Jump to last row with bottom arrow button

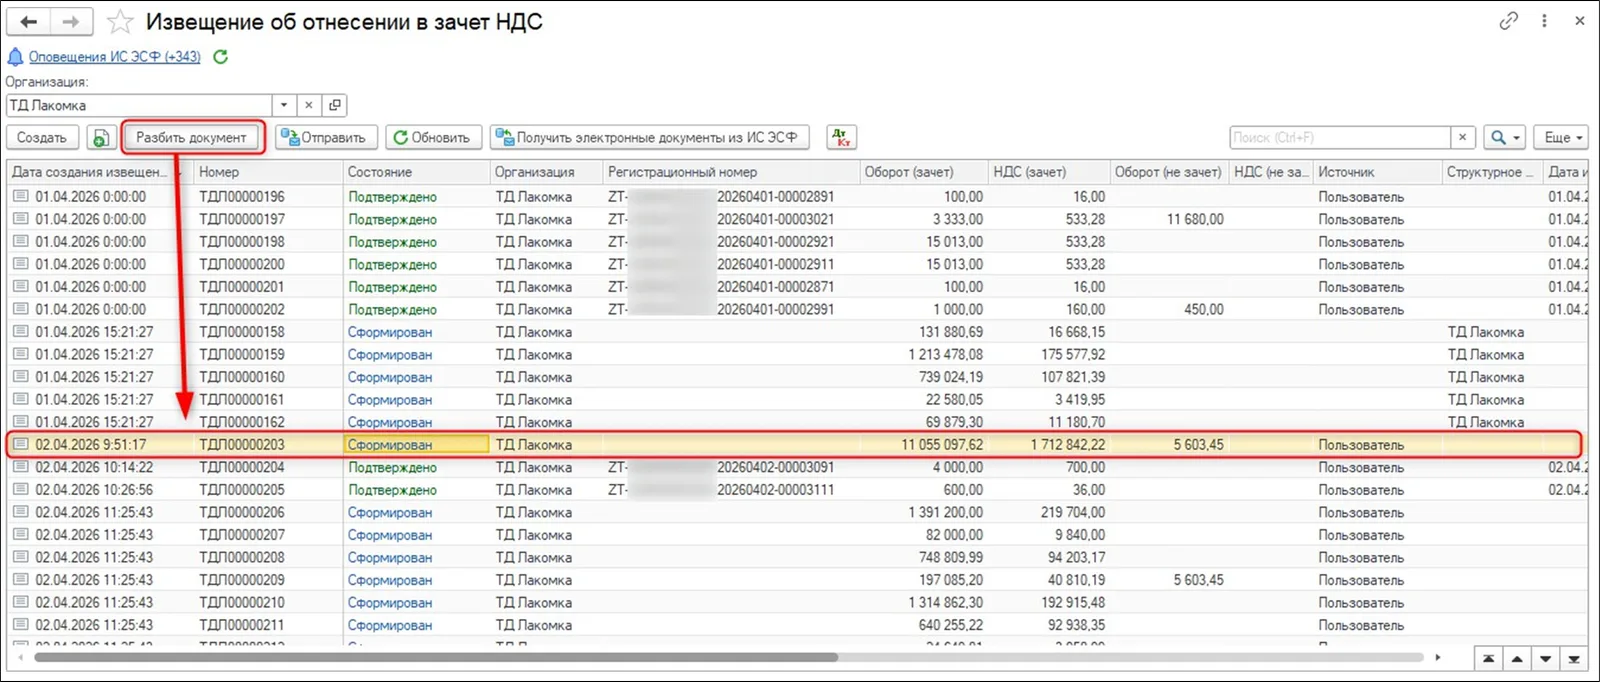tap(1574, 658)
